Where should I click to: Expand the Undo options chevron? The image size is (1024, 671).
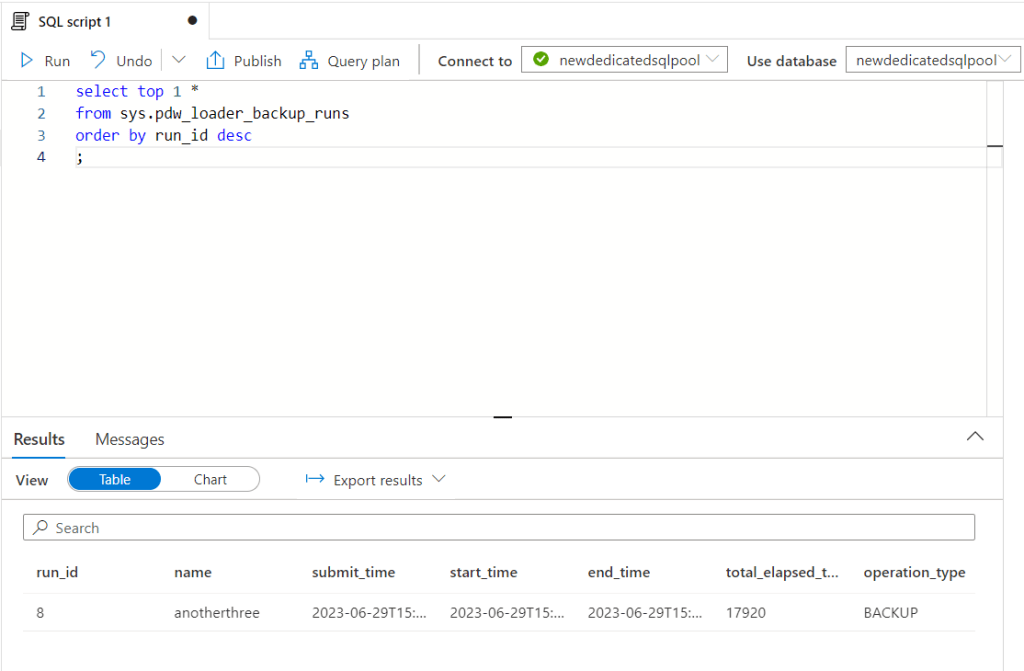click(179, 60)
